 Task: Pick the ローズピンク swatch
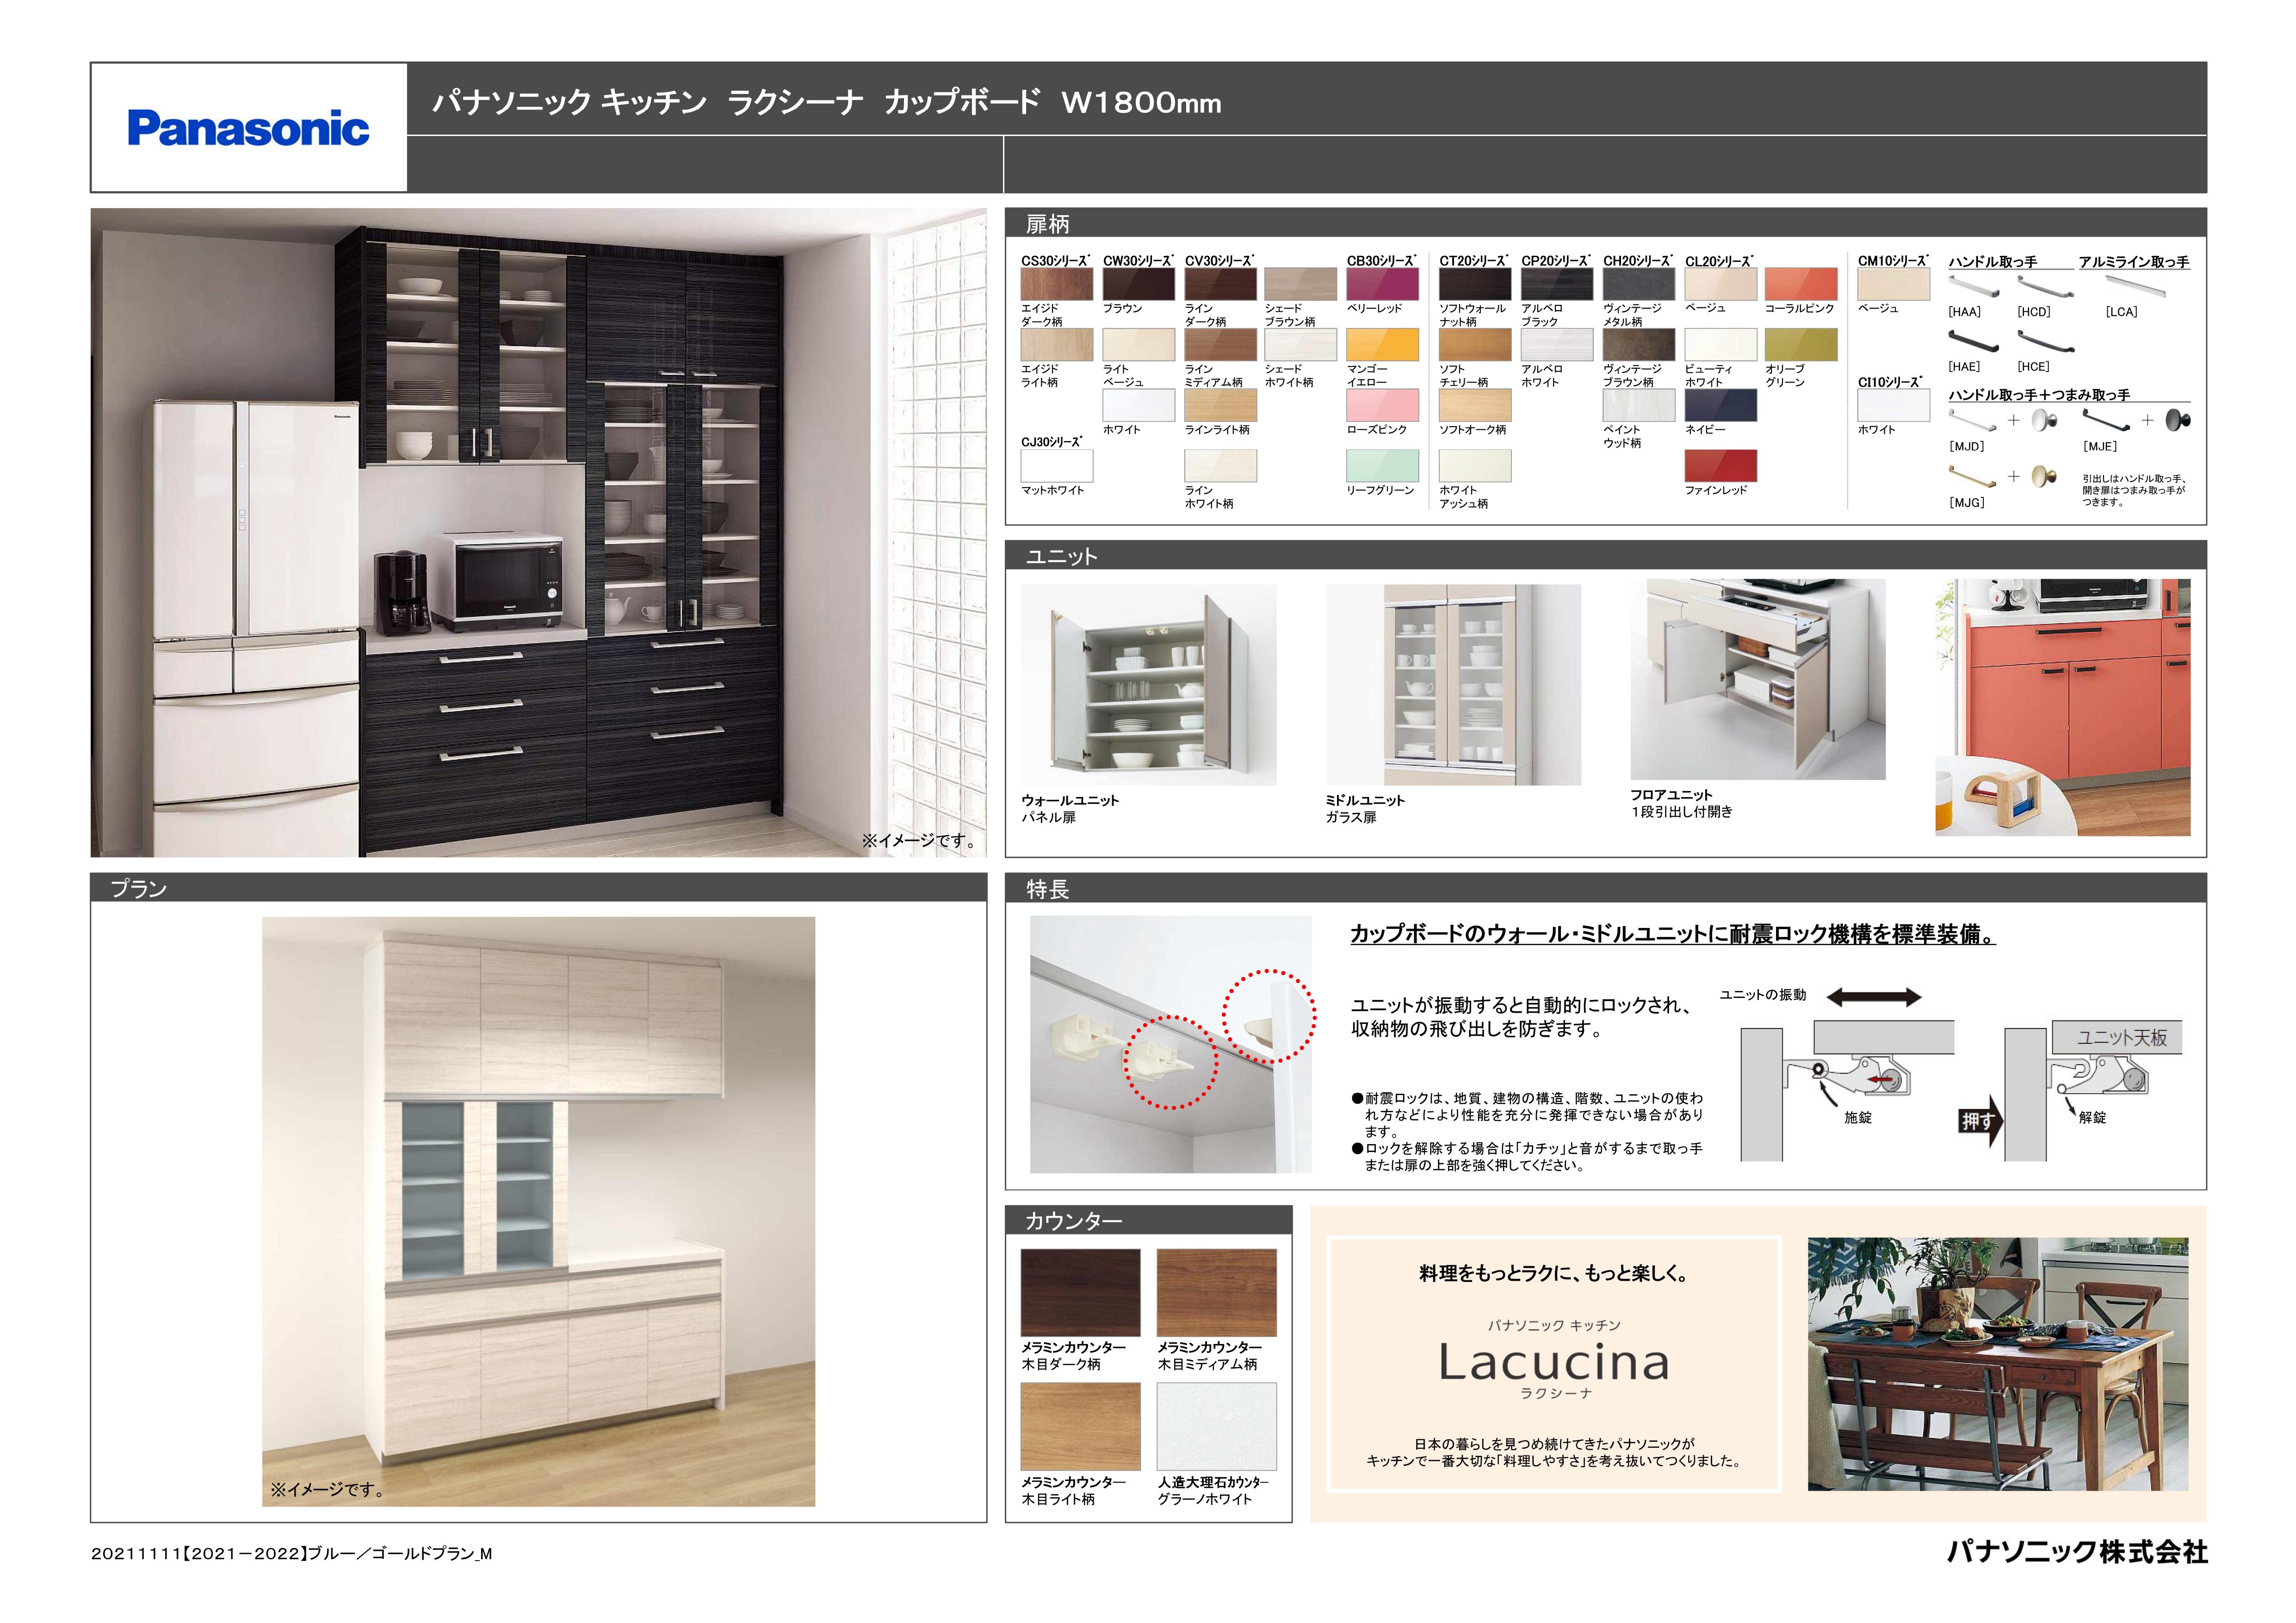1383,405
